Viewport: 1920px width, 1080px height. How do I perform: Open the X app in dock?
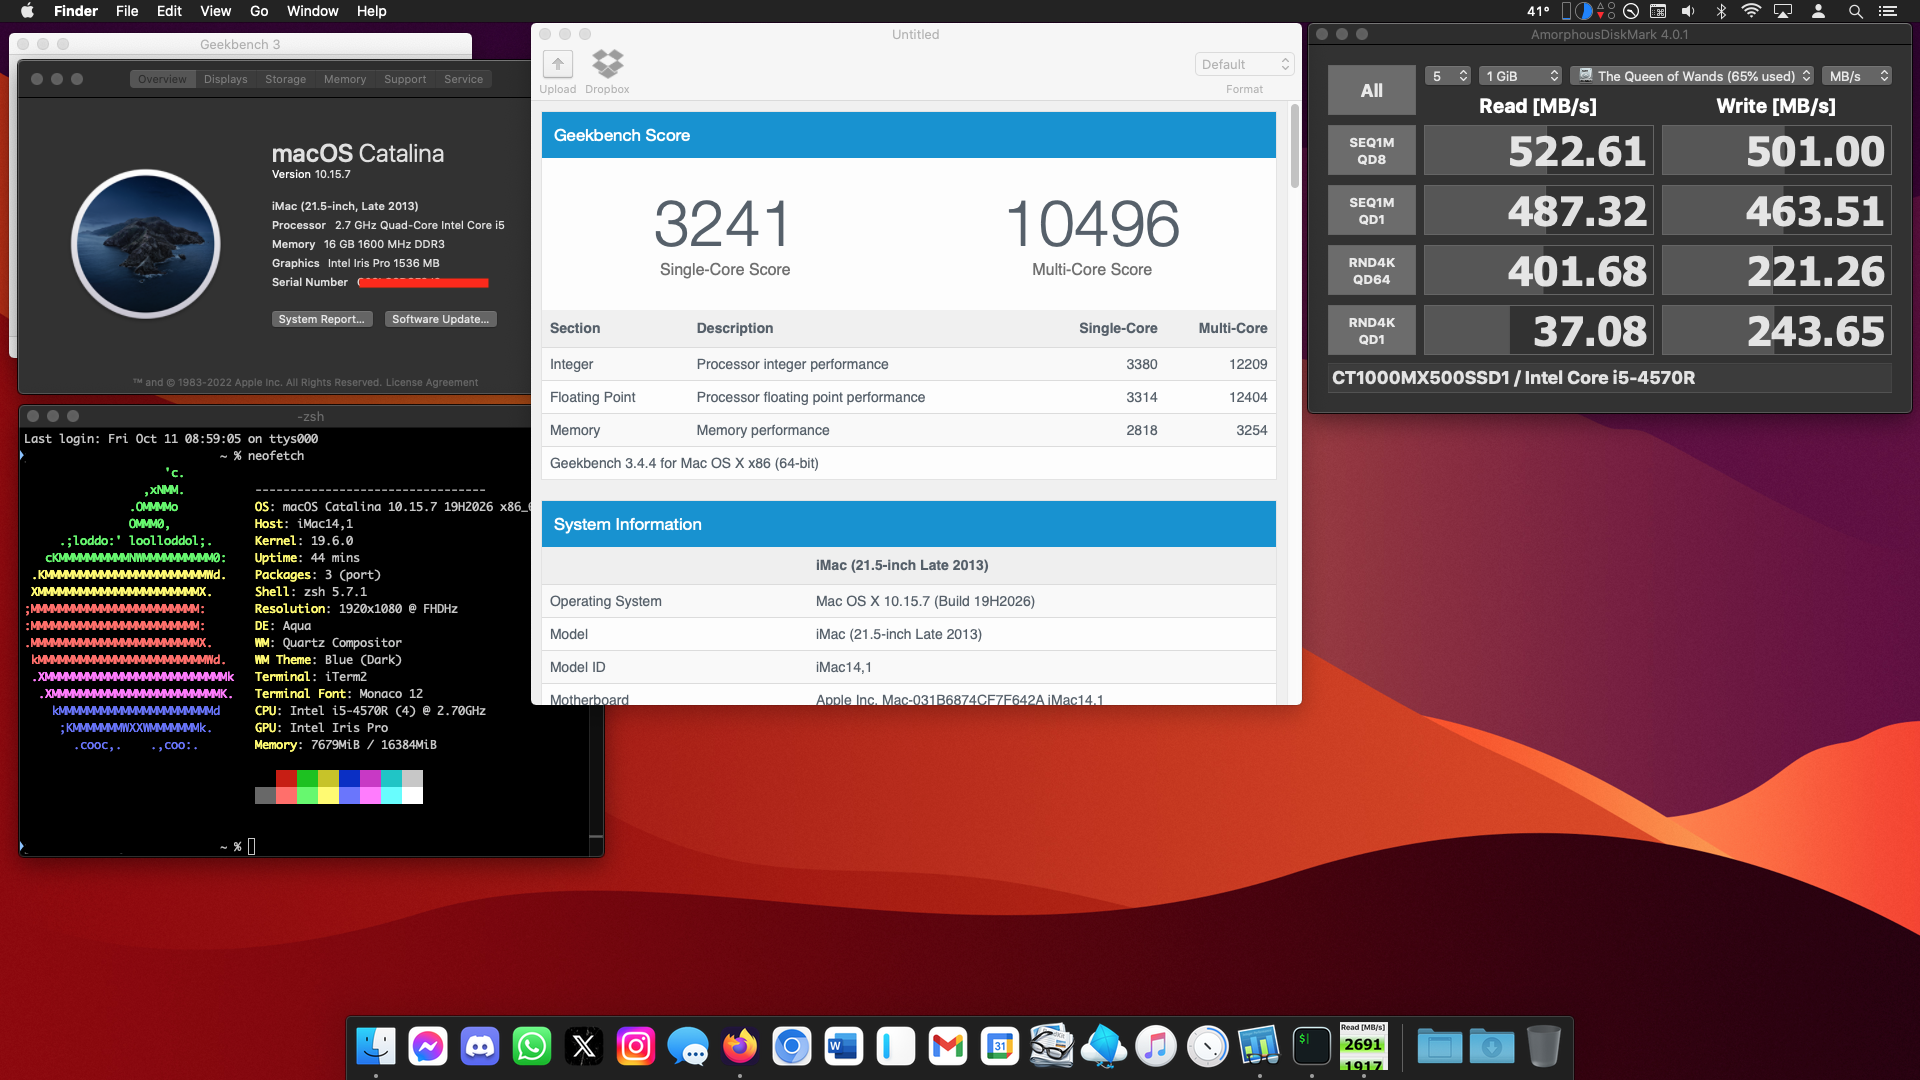tap(584, 1047)
